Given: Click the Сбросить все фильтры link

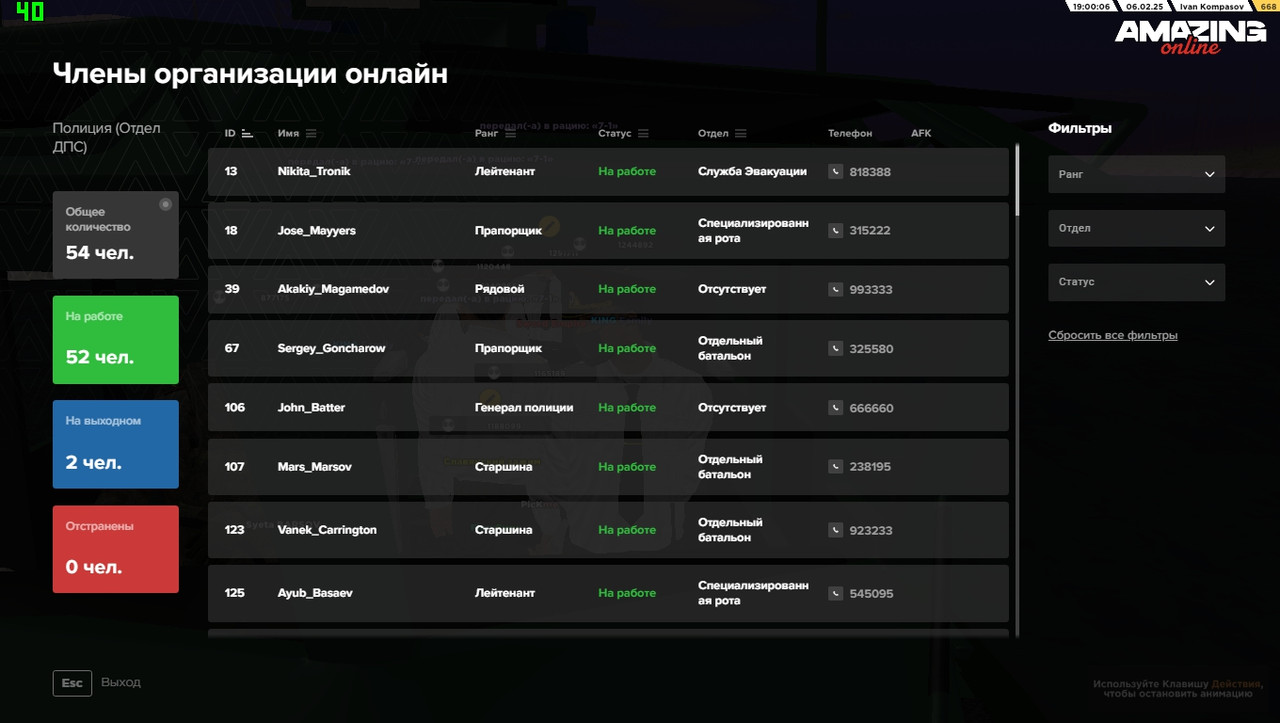Looking at the screenshot, I should coord(1113,335).
